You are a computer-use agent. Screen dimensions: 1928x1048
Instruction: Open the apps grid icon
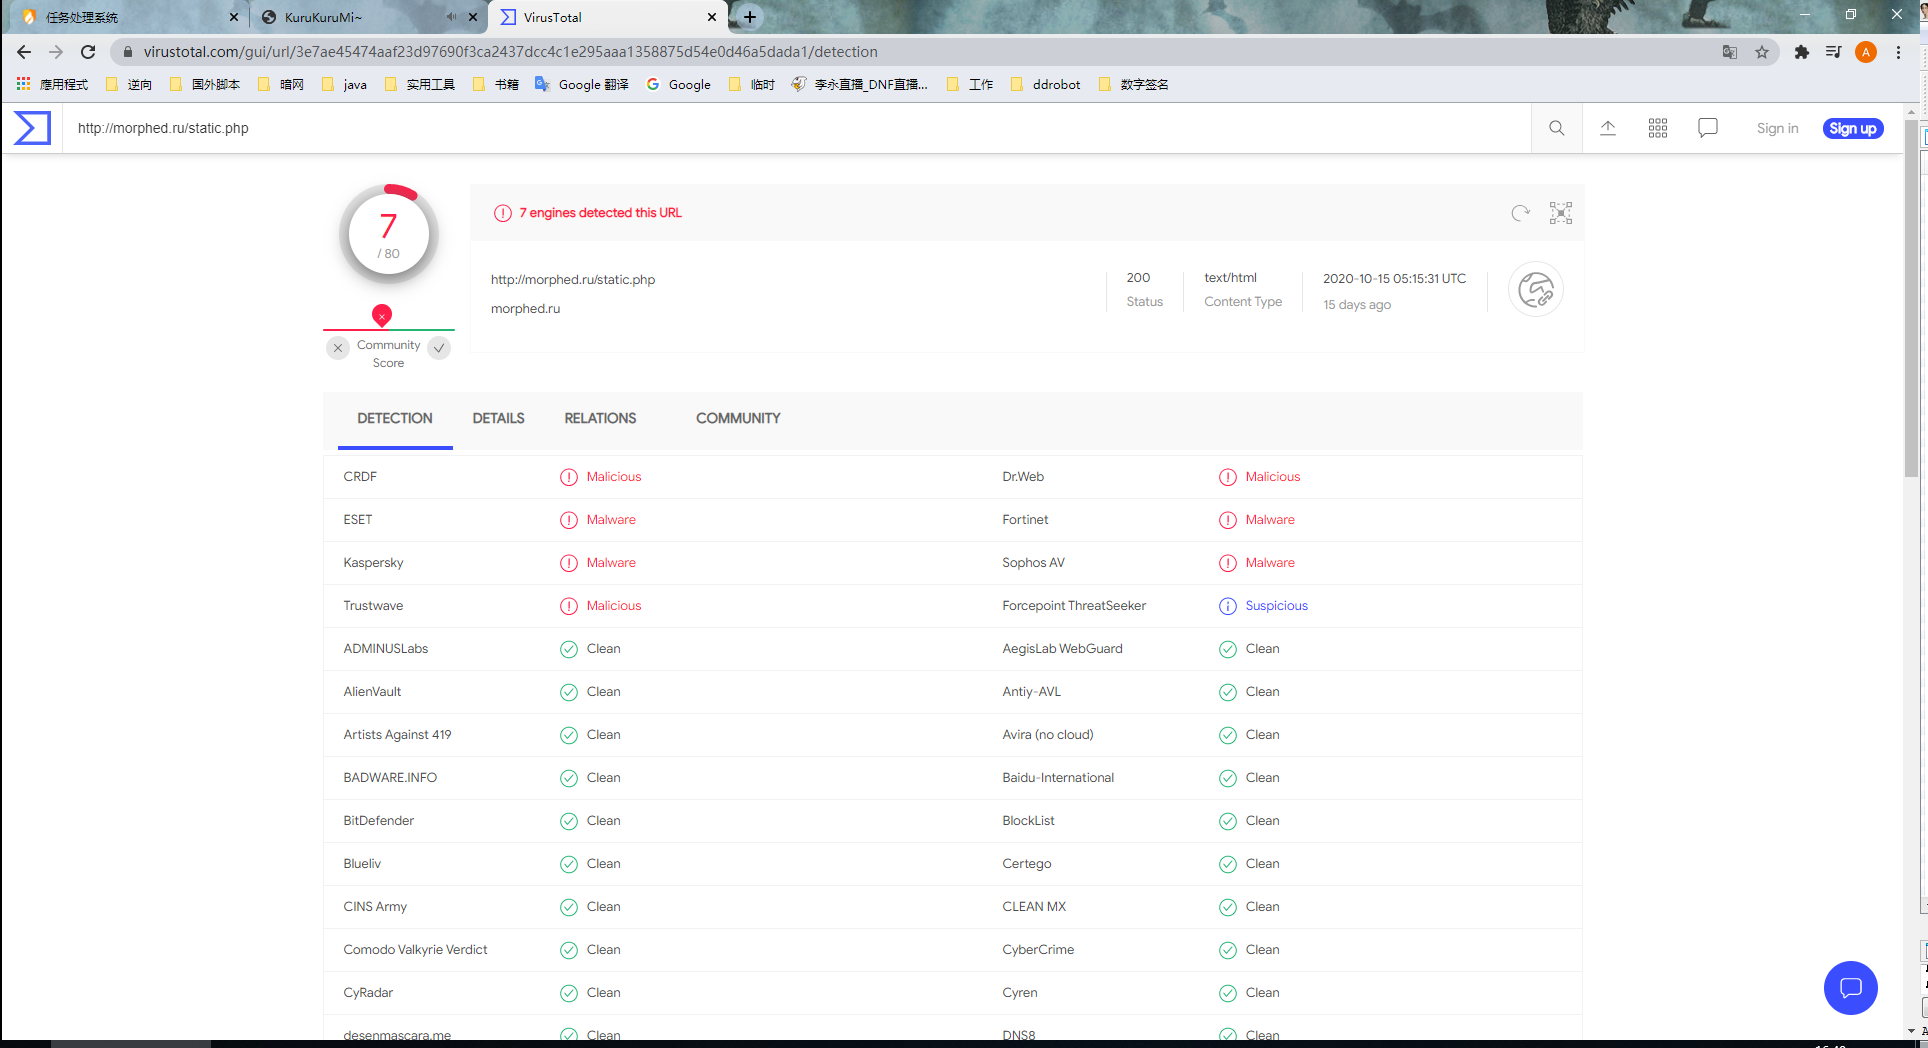point(1658,128)
